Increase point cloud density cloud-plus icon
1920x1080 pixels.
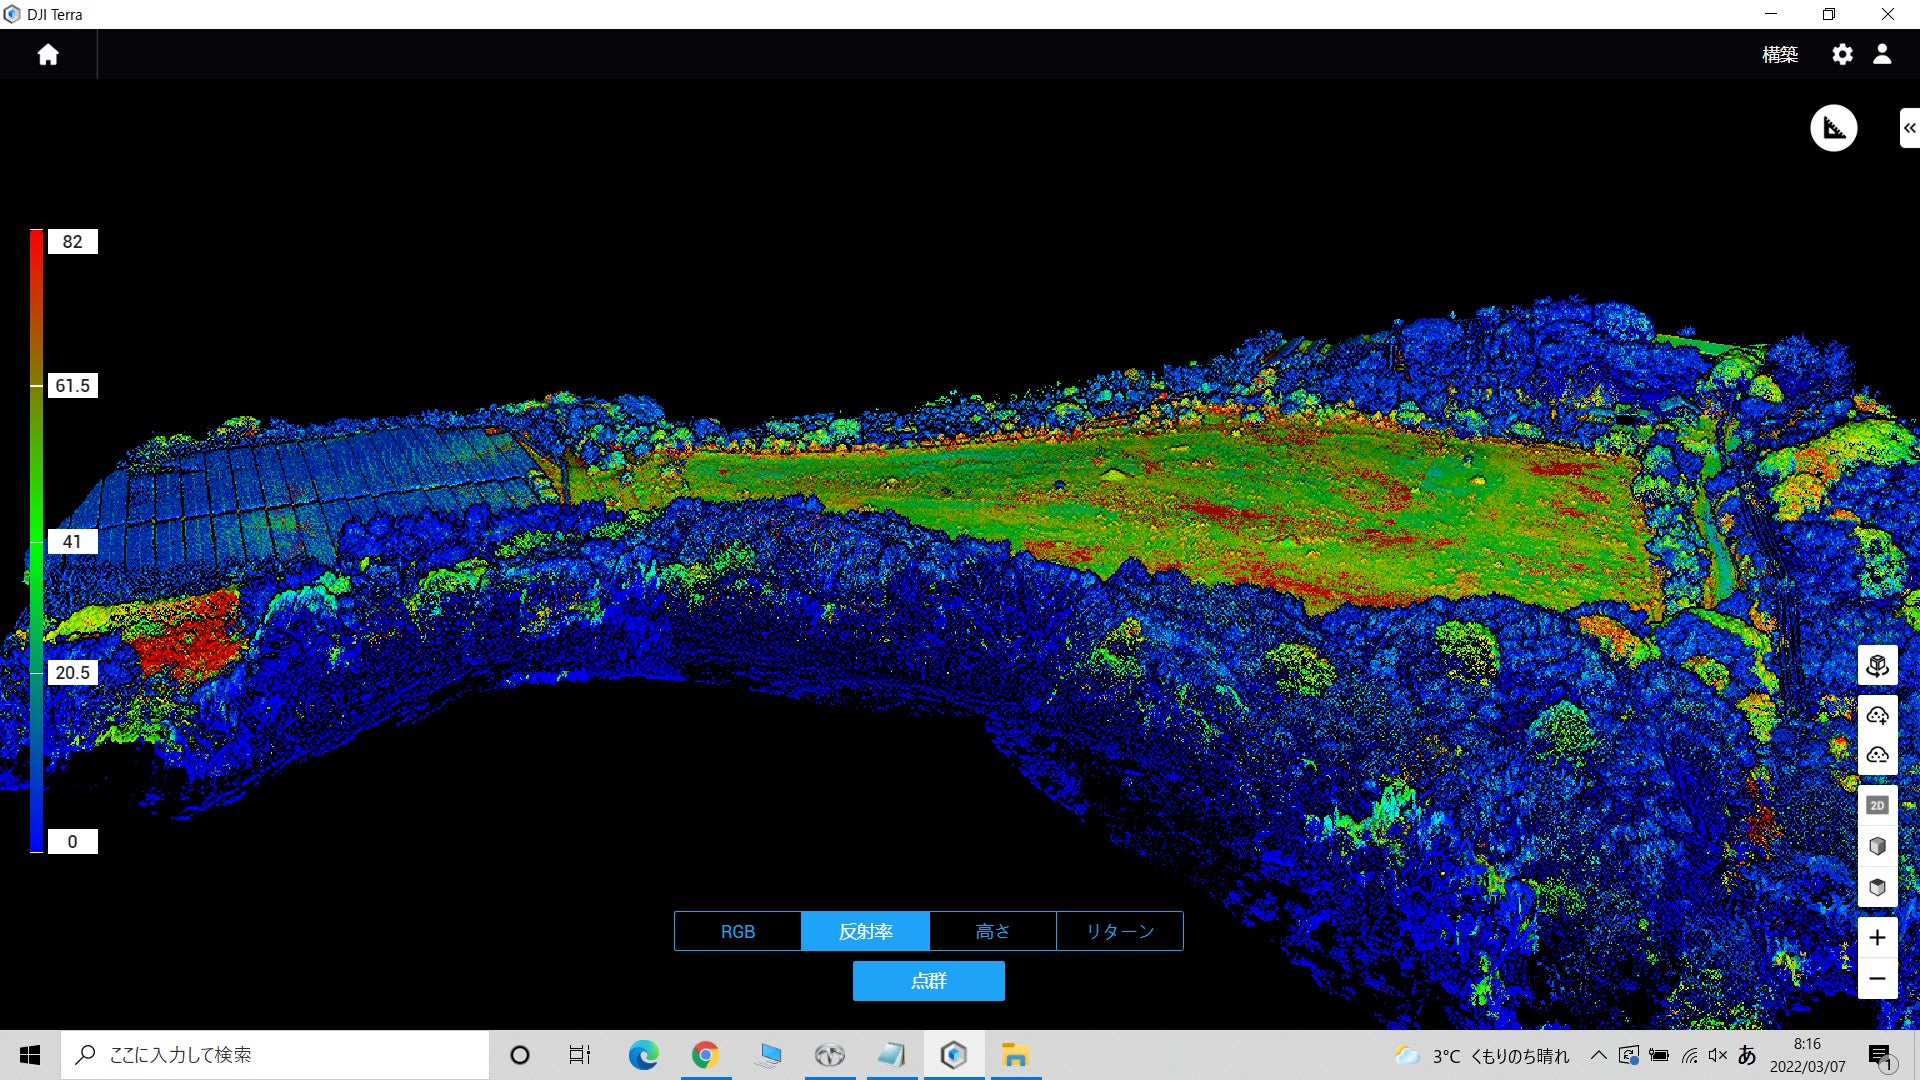(x=1877, y=715)
